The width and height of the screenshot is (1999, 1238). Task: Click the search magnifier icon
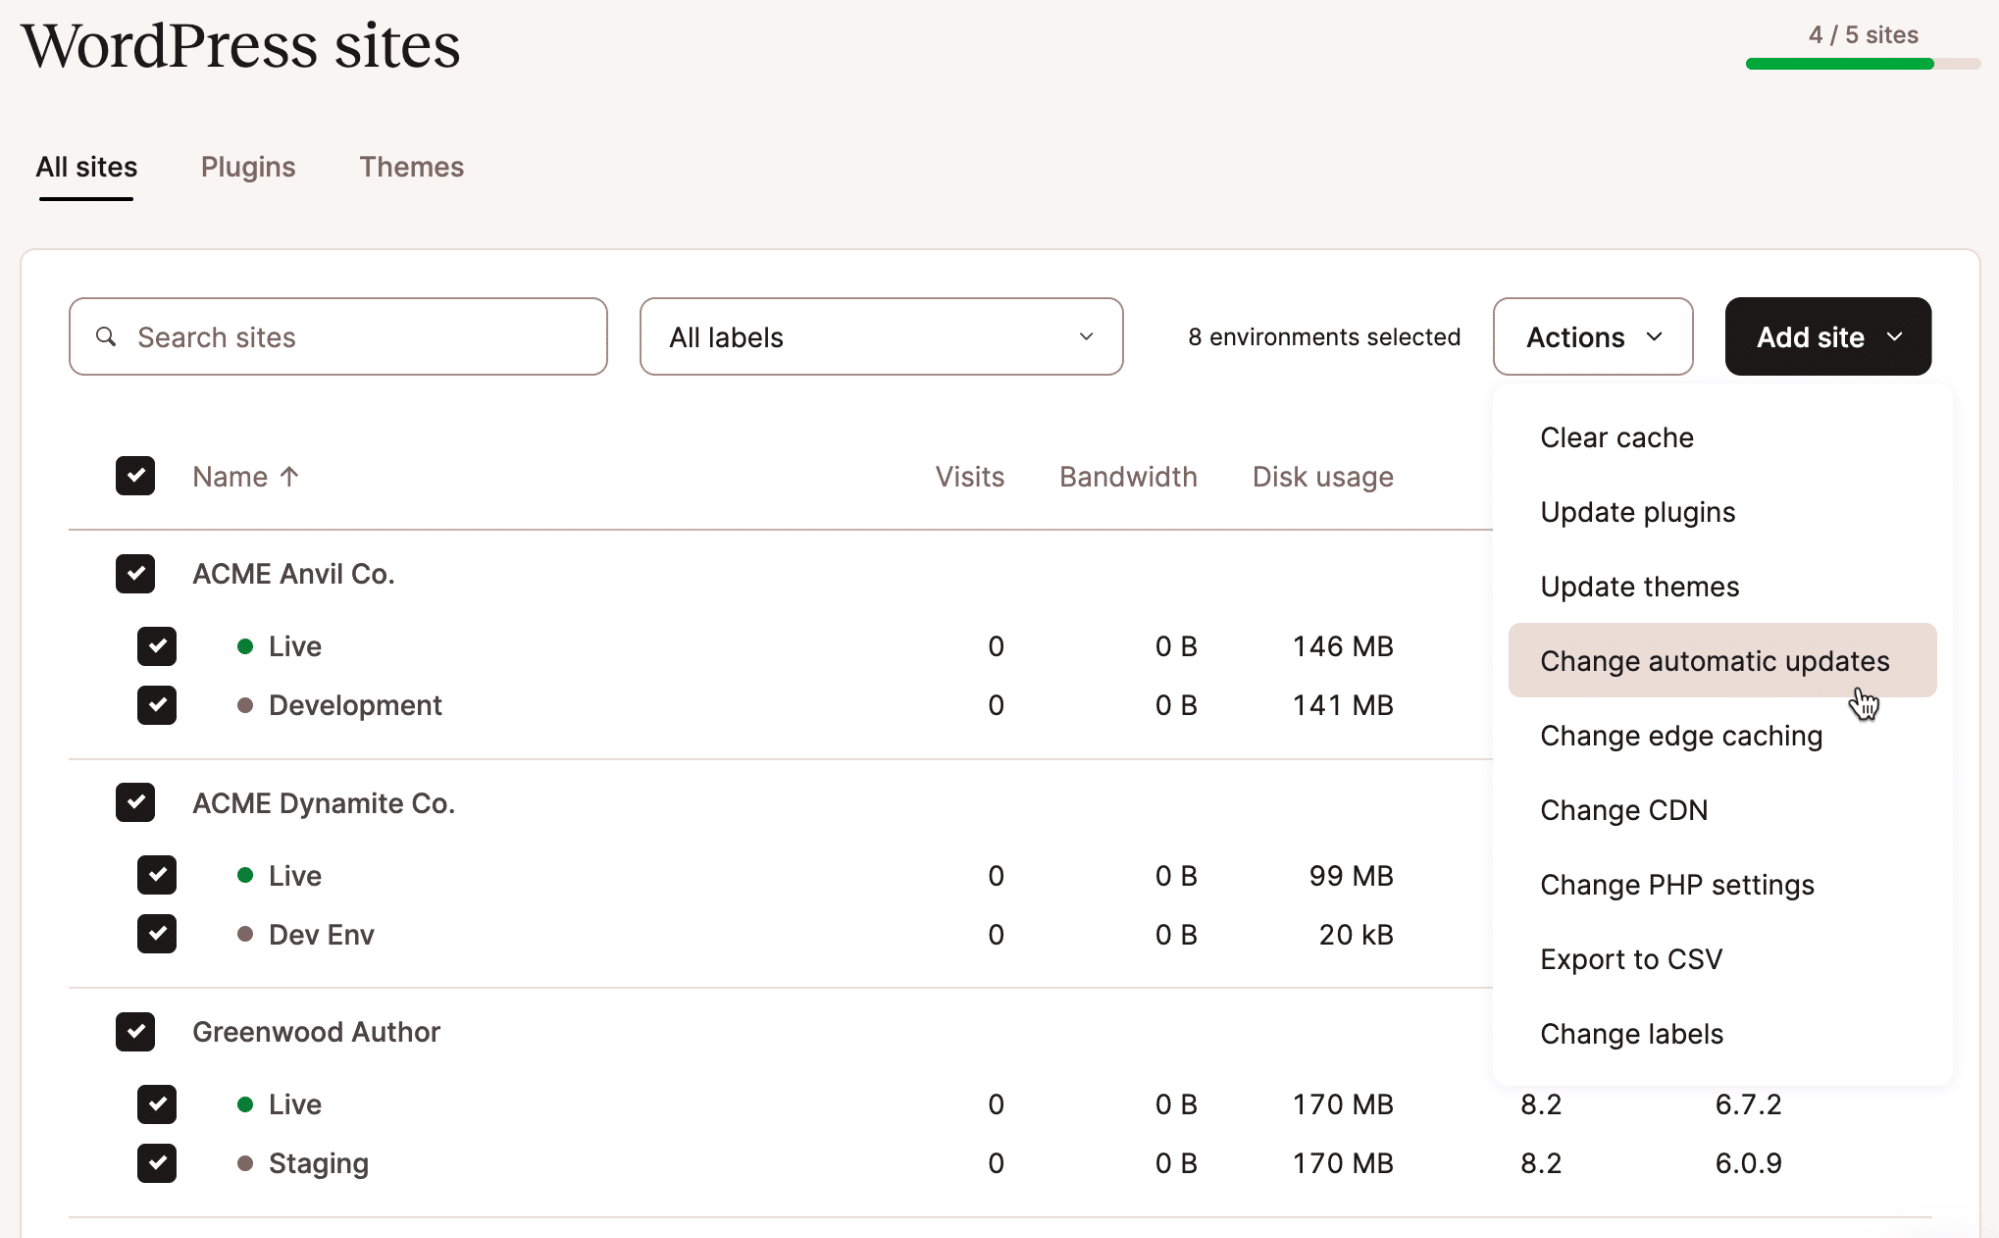pyautogui.click(x=107, y=337)
